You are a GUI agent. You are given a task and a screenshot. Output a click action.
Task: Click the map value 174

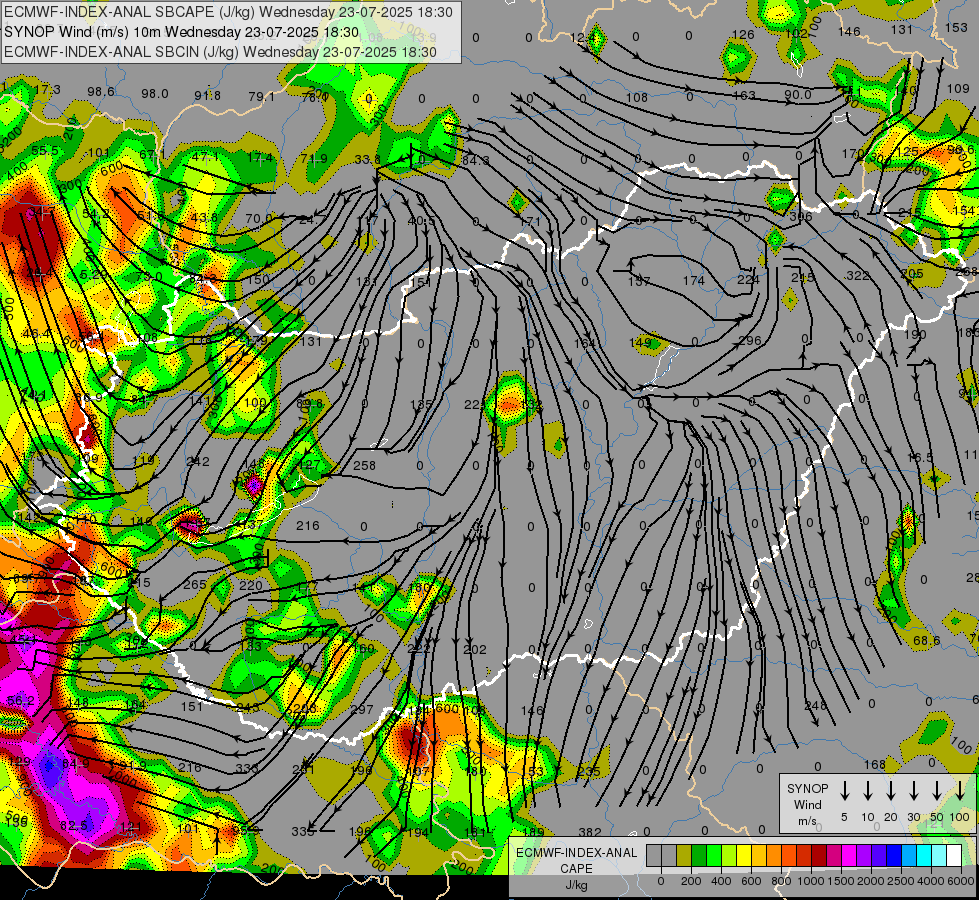pyautogui.click(x=694, y=281)
